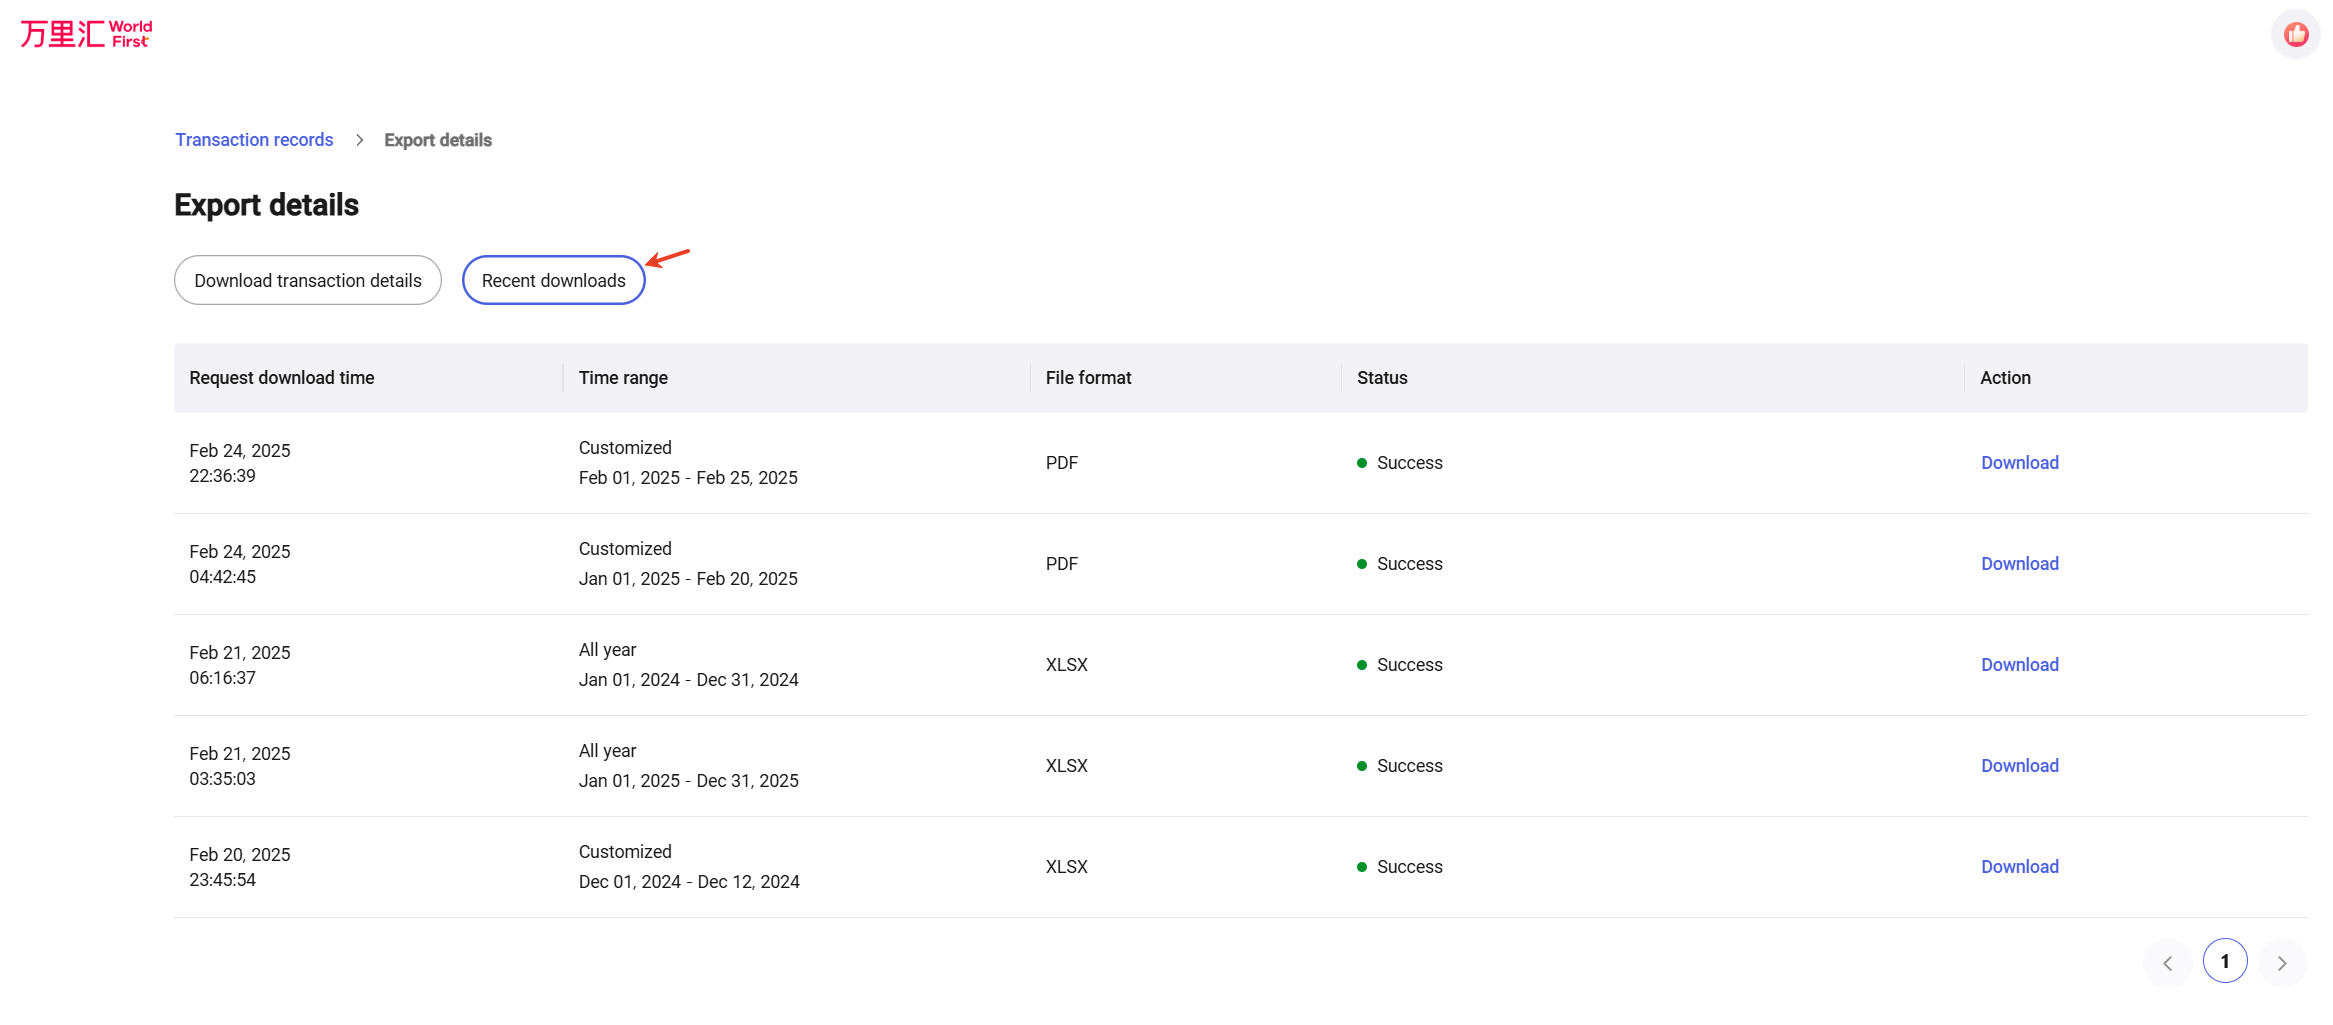The image size is (2333, 1025).
Task: Click the previous page chevron
Action: pyautogui.click(x=2167, y=961)
